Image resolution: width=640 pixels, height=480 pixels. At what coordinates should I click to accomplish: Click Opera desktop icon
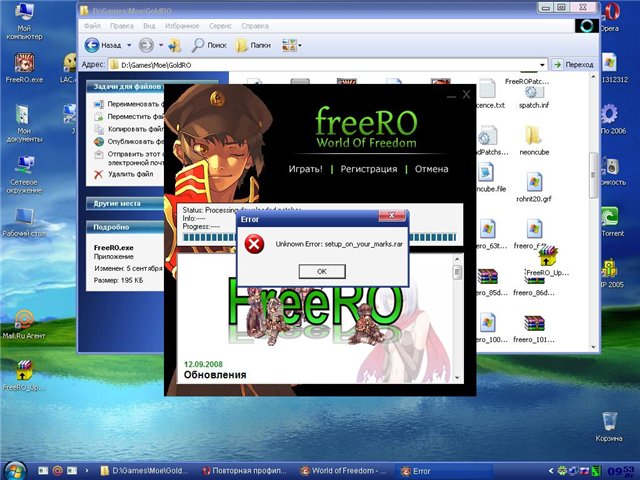pyautogui.click(x=610, y=18)
